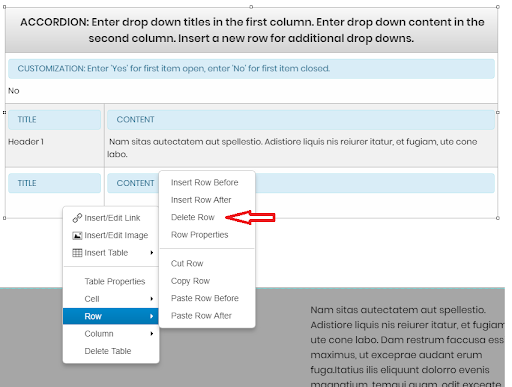Expand the arrow next to Cell
Image resolution: width=512 pixels, height=387 pixels.
(152, 299)
